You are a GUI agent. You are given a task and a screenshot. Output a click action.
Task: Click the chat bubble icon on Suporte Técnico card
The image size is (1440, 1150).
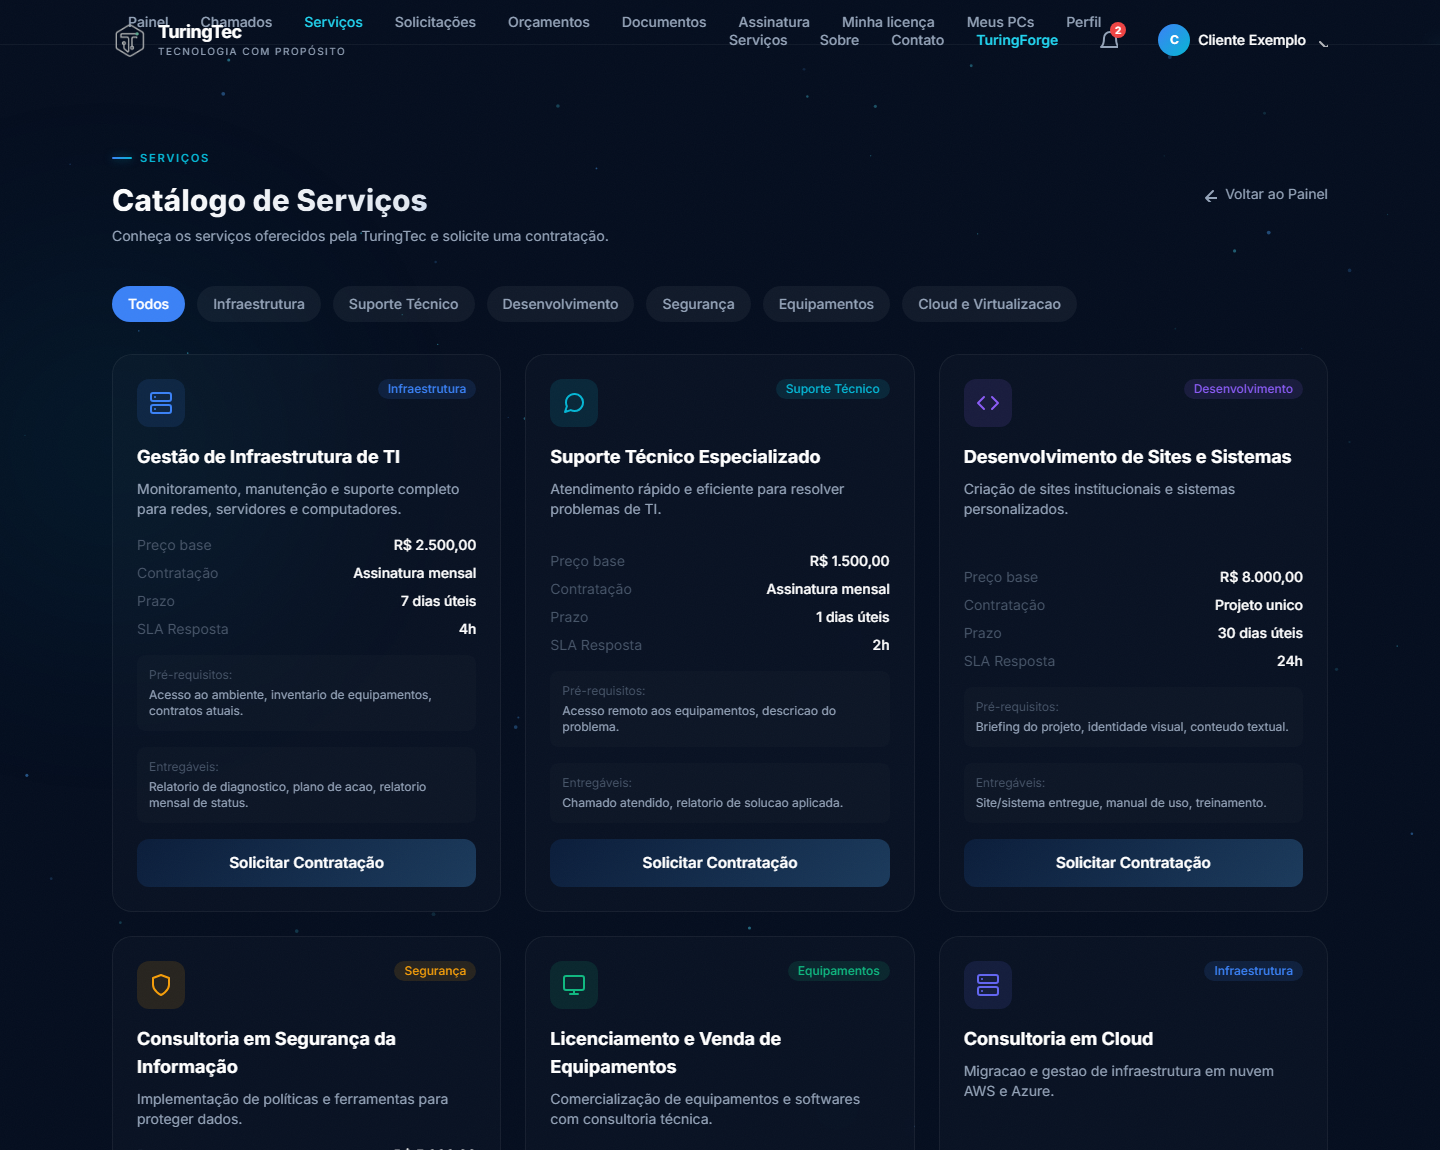click(x=574, y=403)
